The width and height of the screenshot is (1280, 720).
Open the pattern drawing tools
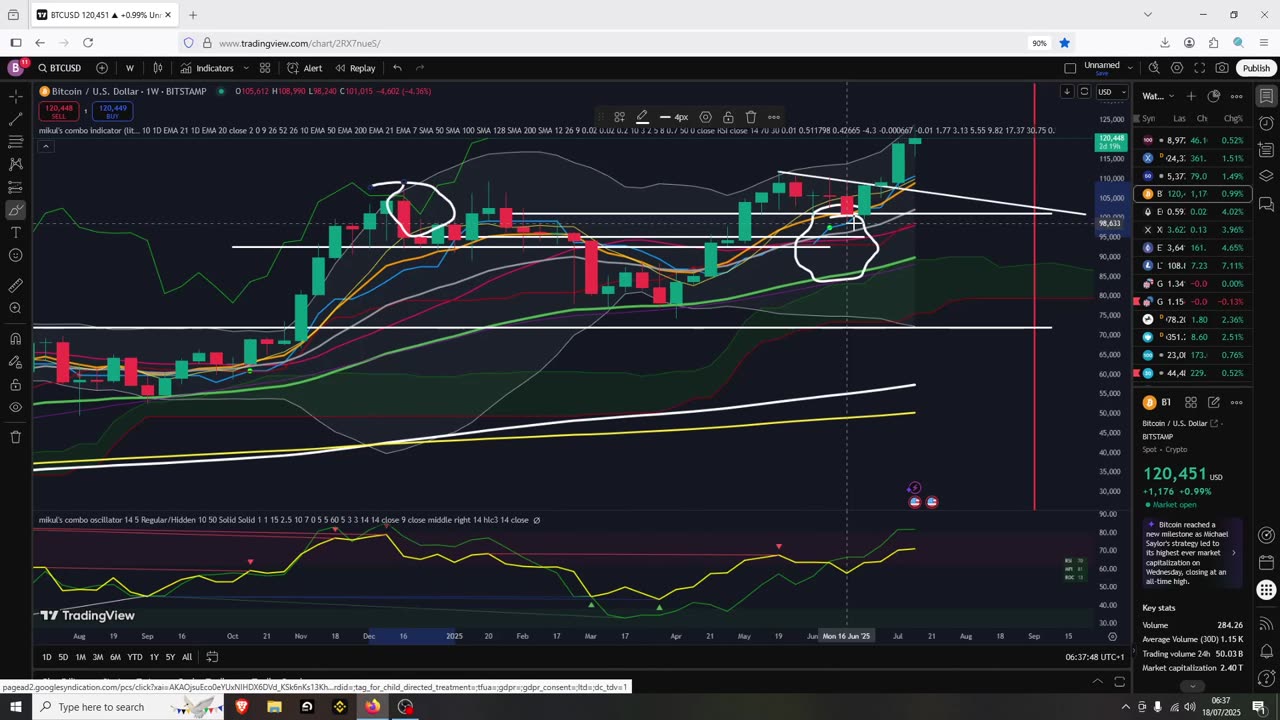[x=15, y=165]
